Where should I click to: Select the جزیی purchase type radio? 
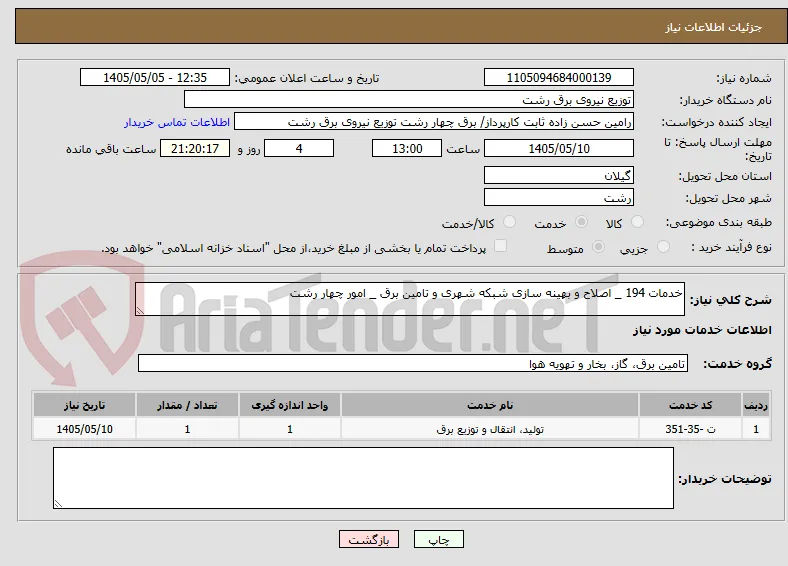click(663, 246)
